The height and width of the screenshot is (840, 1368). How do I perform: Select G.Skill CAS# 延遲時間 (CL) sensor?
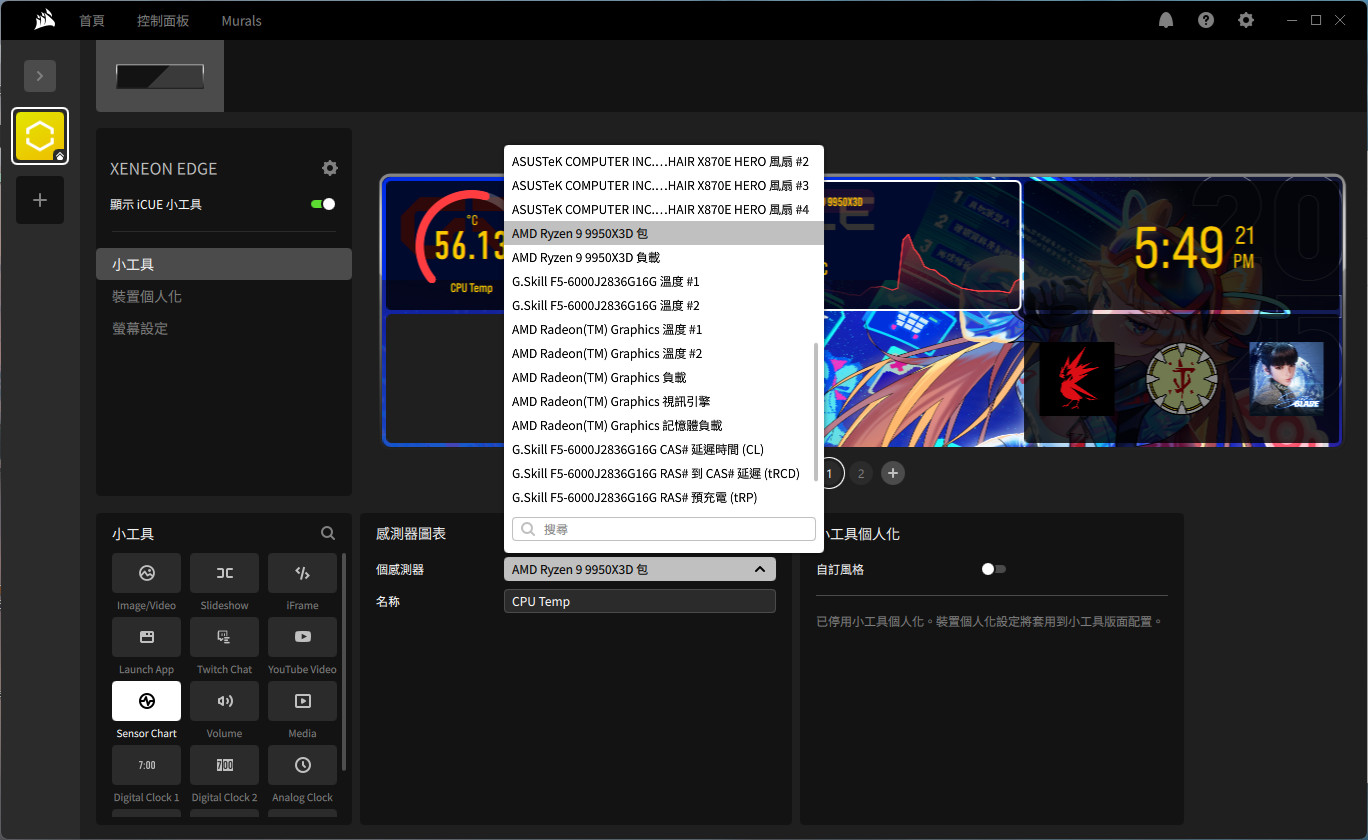[664, 449]
